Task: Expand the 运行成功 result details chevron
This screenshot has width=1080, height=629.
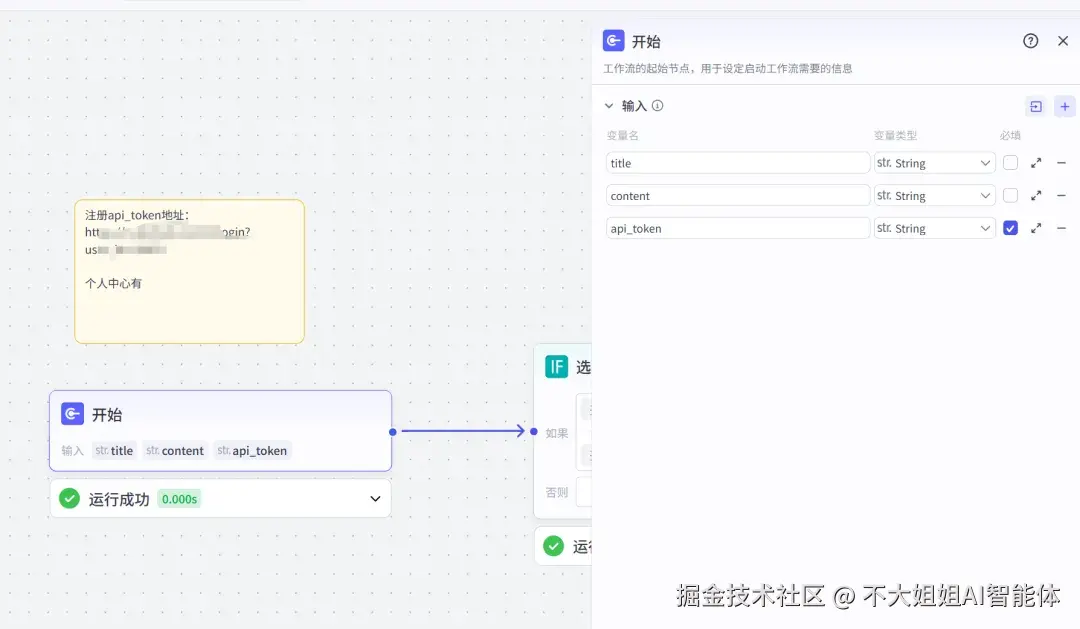Action: (375, 498)
